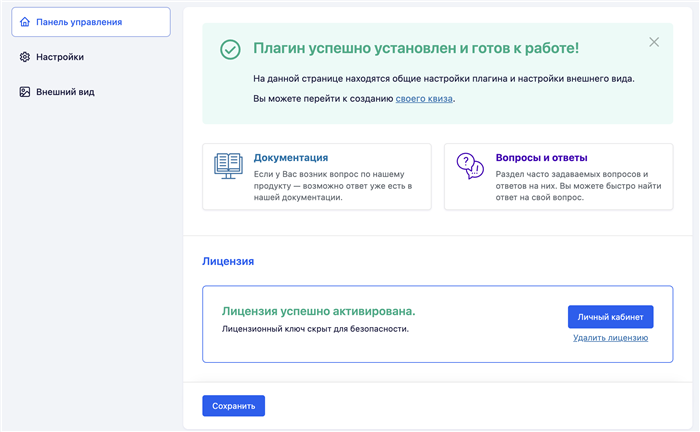Click the green checkmark success icon

tap(230, 50)
